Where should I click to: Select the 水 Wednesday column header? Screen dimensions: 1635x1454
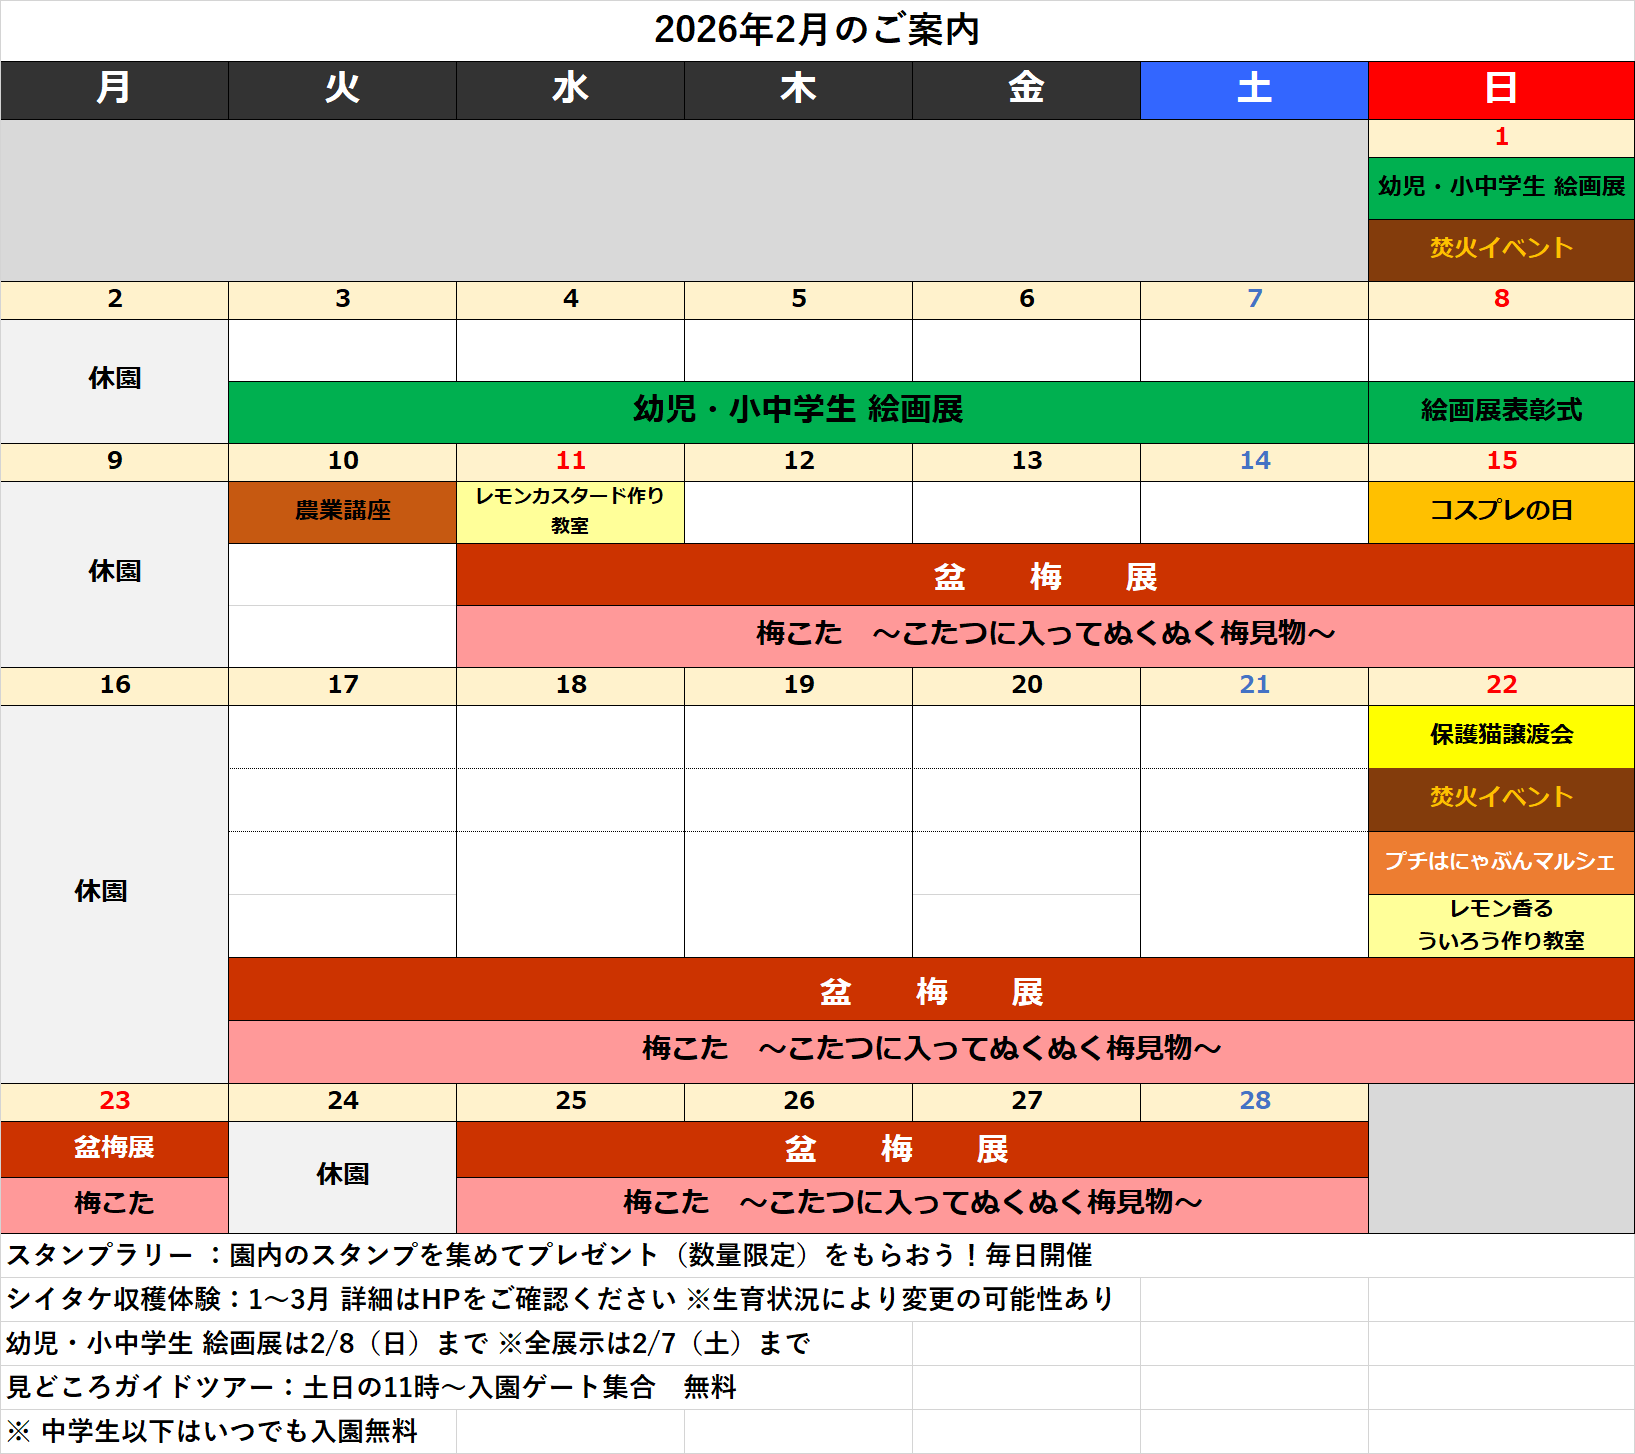coord(570,89)
